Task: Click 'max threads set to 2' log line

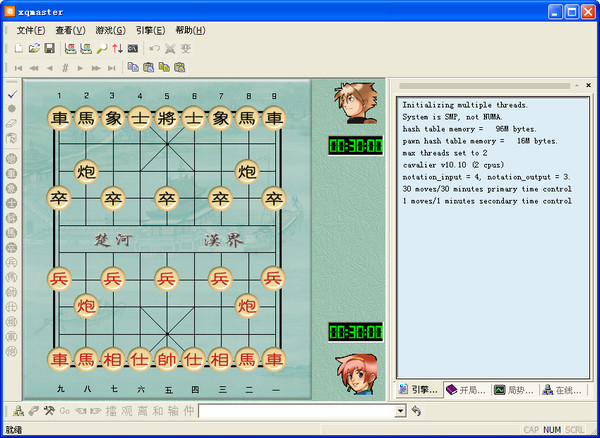Action: click(x=445, y=153)
